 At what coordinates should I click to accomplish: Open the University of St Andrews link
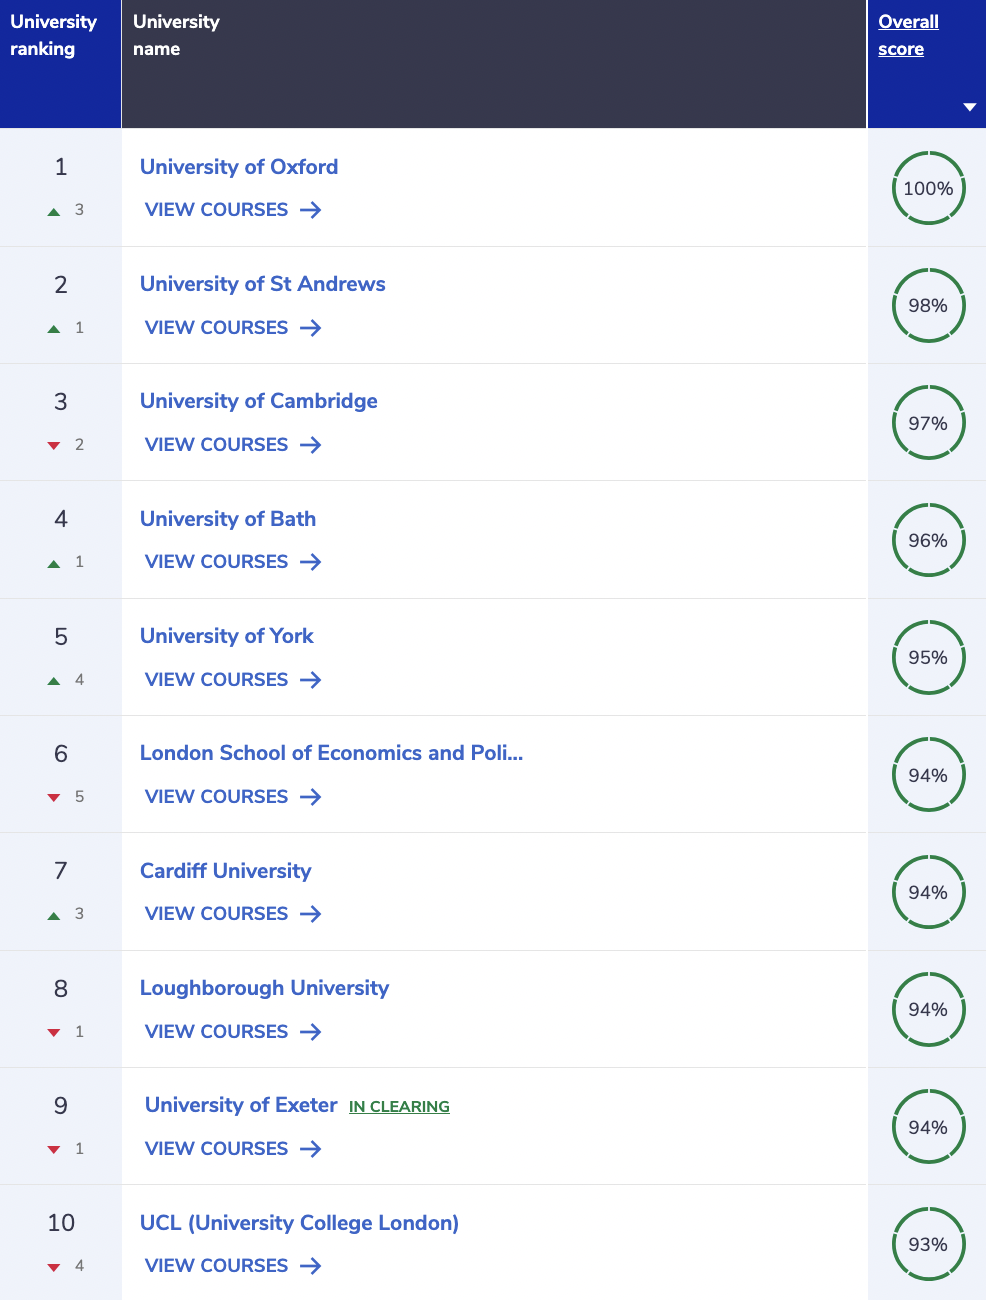coord(262,284)
